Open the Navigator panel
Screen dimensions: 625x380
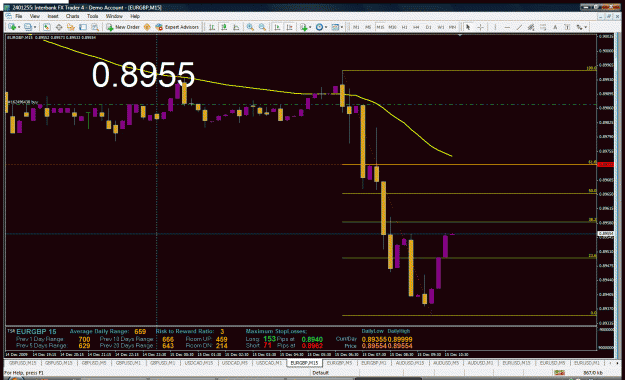pyautogui.click(x=71, y=27)
